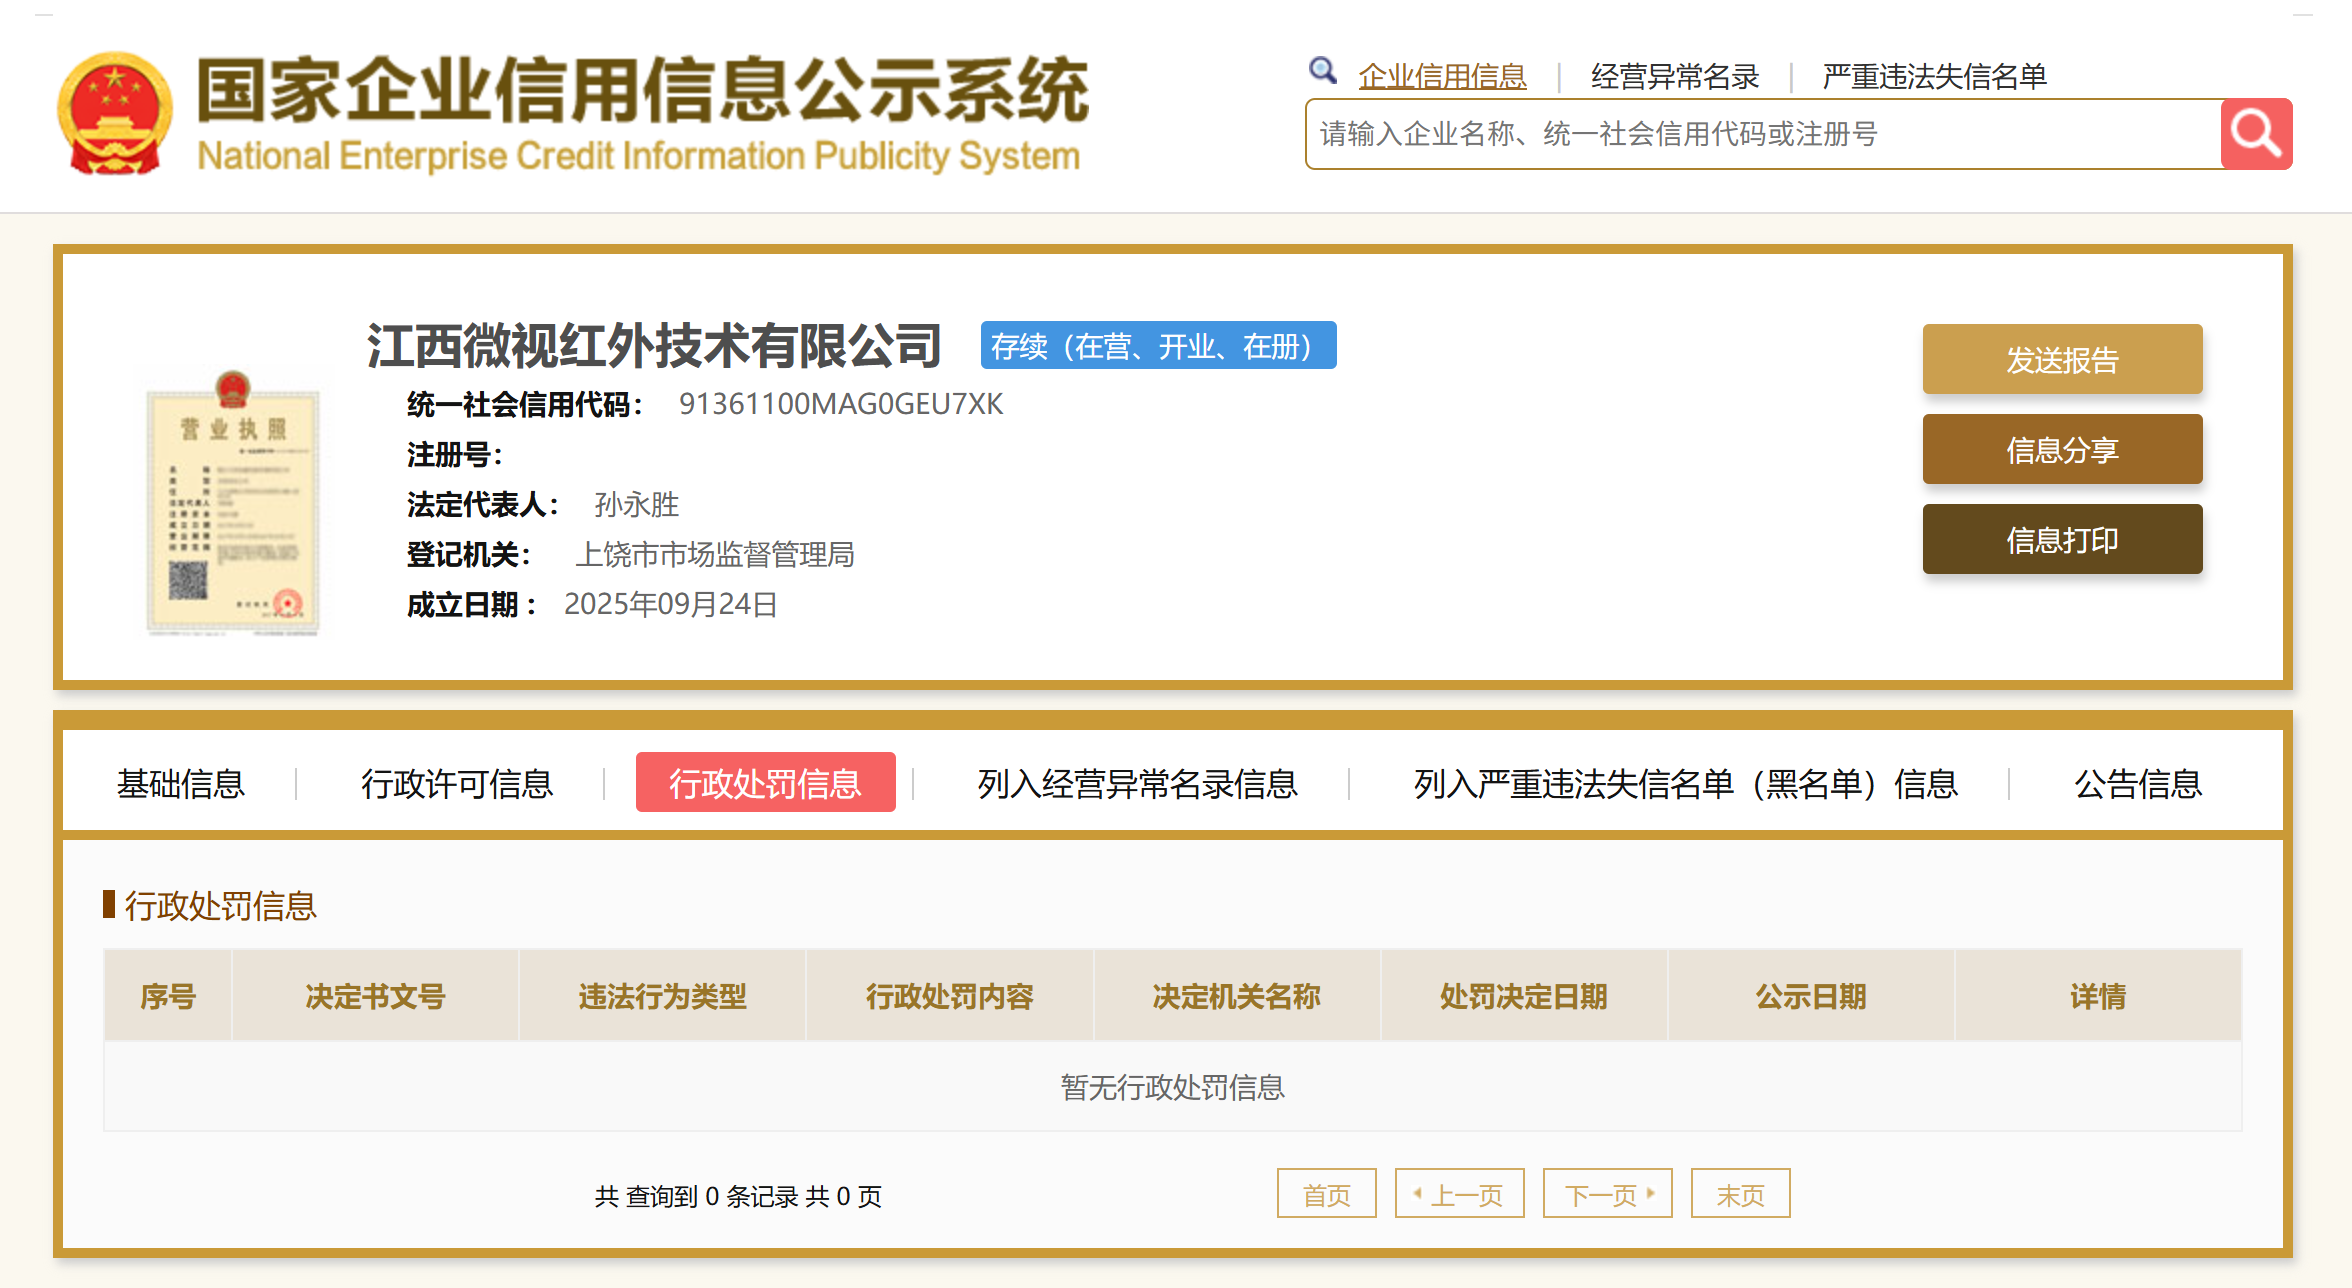Select 经营异常名录 search category
The height and width of the screenshot is (1288, 2352).
tap(1674, 76)
